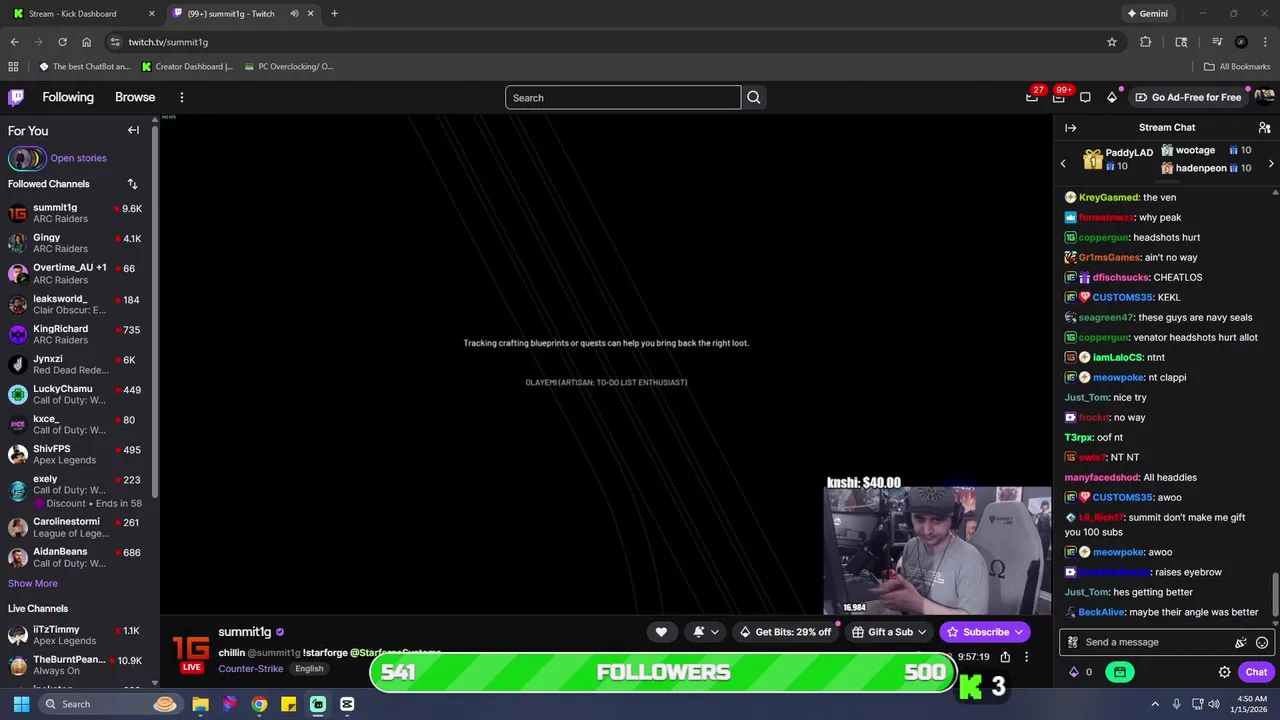Open ShivFPS channel in sidebar

pyautogui.click(x=78, y=454)
